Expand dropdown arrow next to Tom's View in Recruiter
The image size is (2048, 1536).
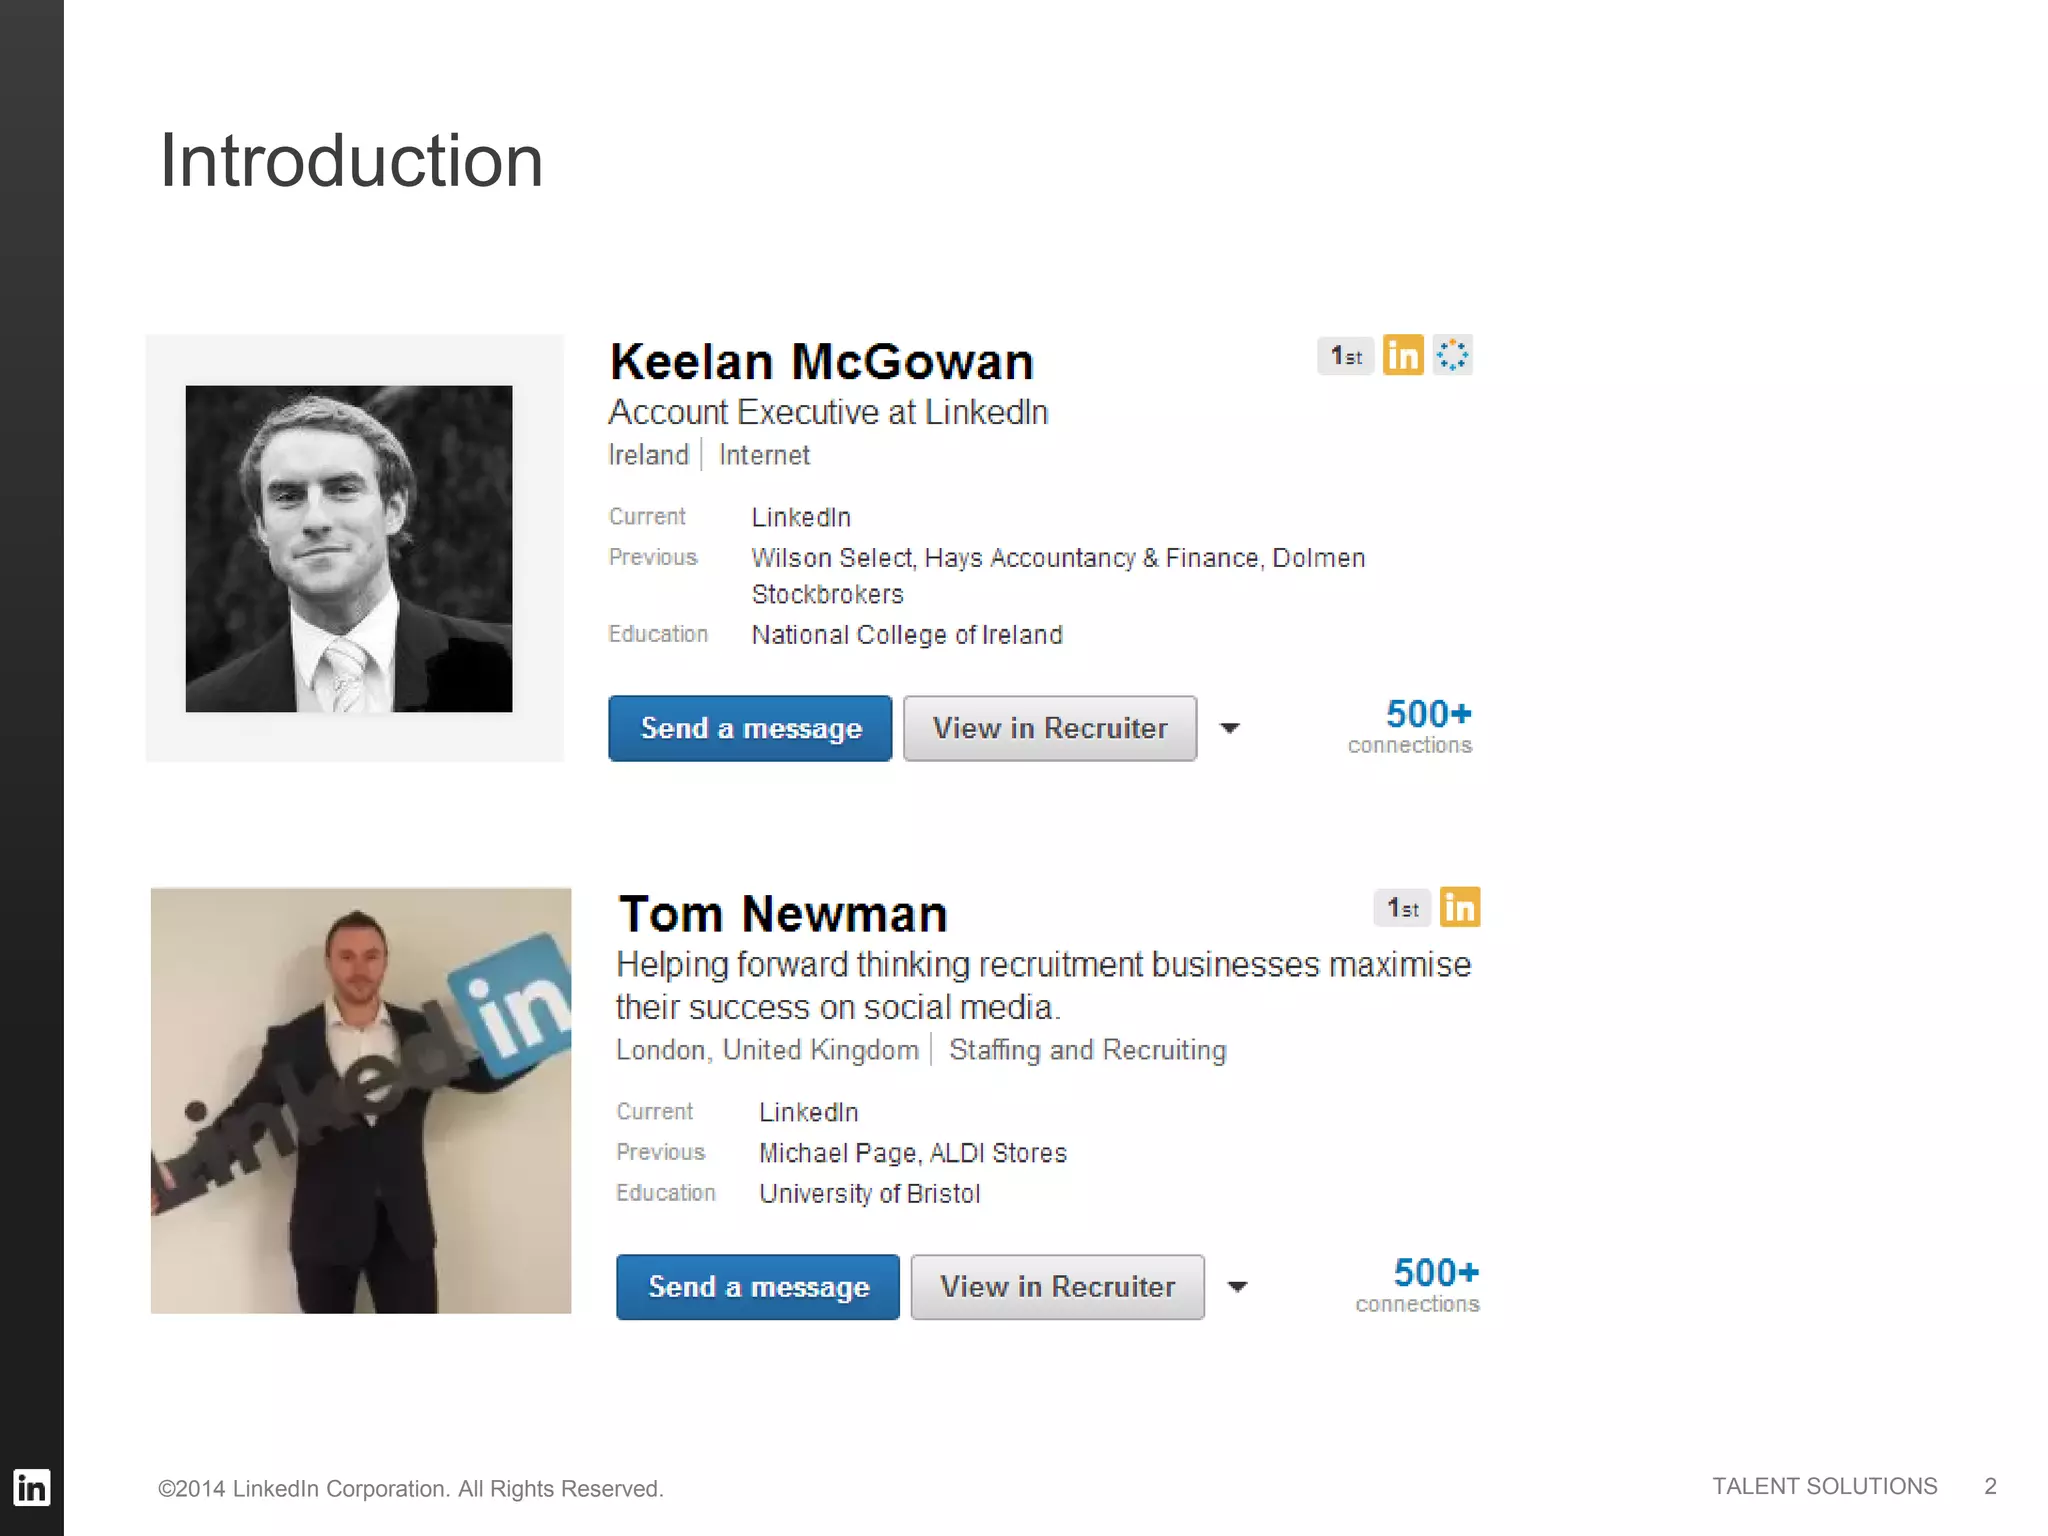1238,1287
